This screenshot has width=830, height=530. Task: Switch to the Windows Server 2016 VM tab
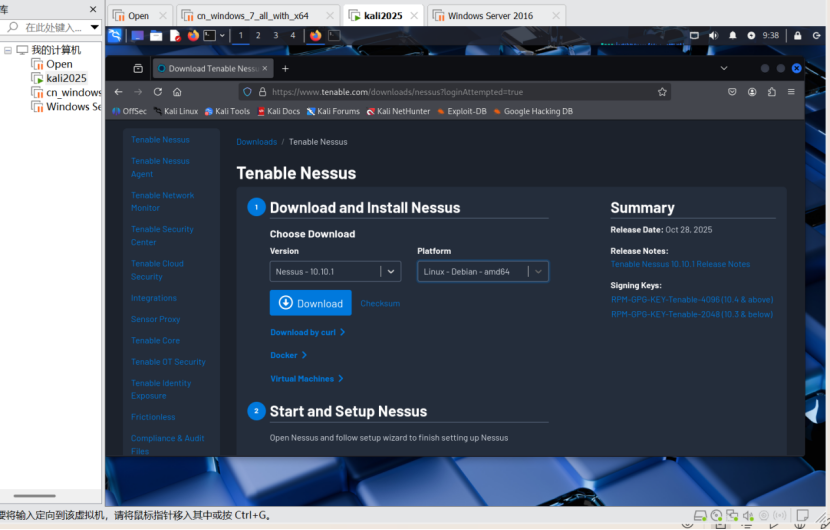point(497,15)
